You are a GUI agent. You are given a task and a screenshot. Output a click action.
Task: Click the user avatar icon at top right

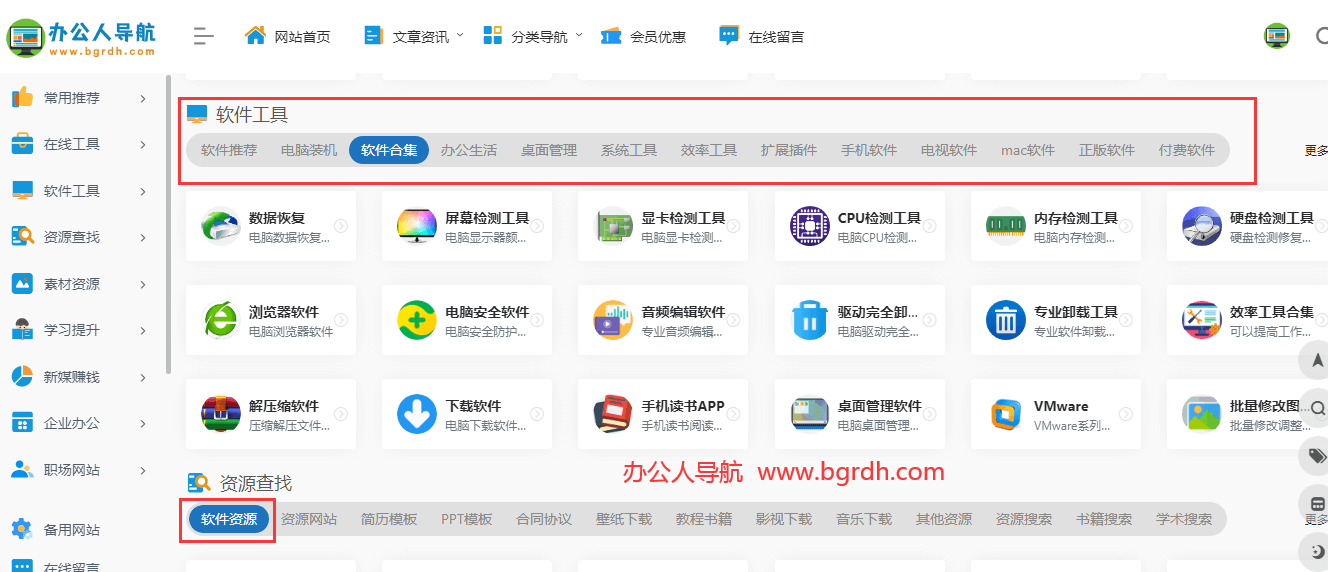click(1277, 36)
